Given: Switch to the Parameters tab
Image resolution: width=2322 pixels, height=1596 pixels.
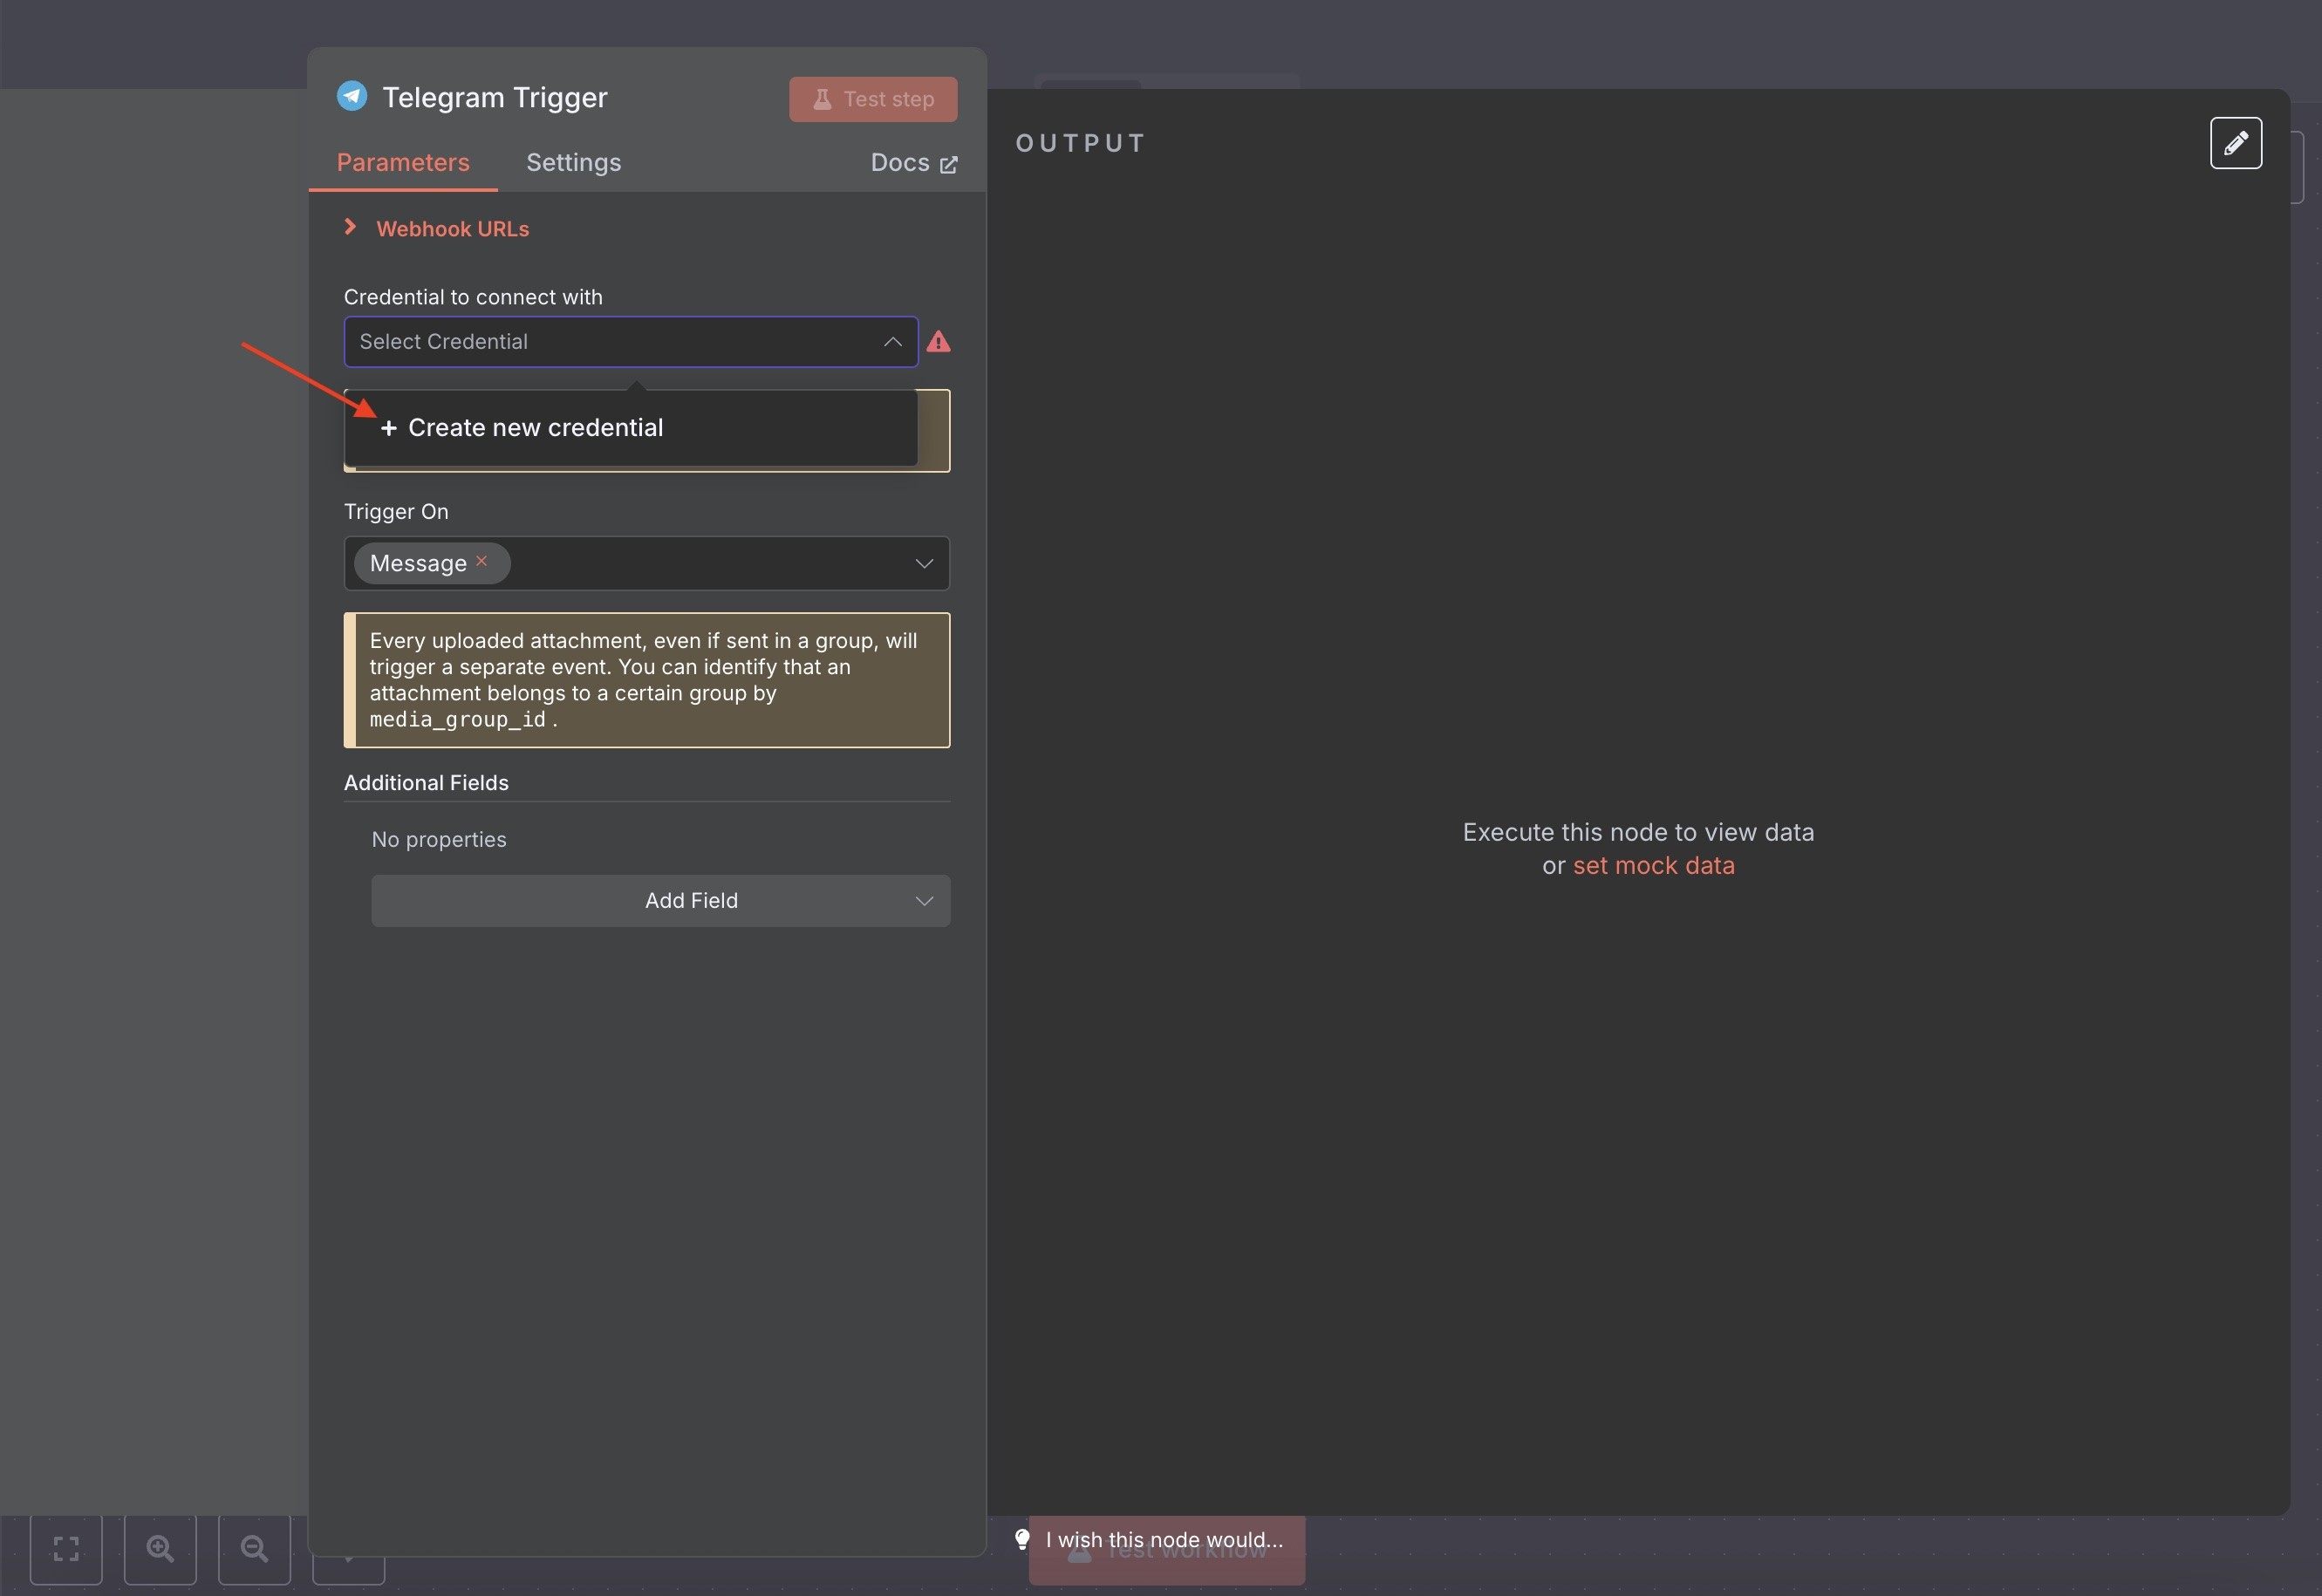Looking at the screenshot, I should click(x=403, y=162).
